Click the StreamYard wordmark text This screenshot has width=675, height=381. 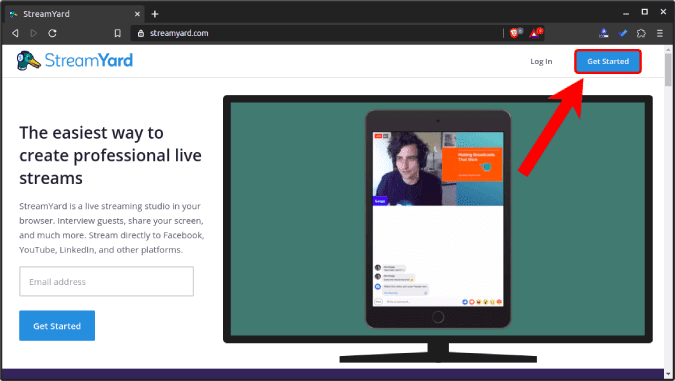tap(89, 61)
